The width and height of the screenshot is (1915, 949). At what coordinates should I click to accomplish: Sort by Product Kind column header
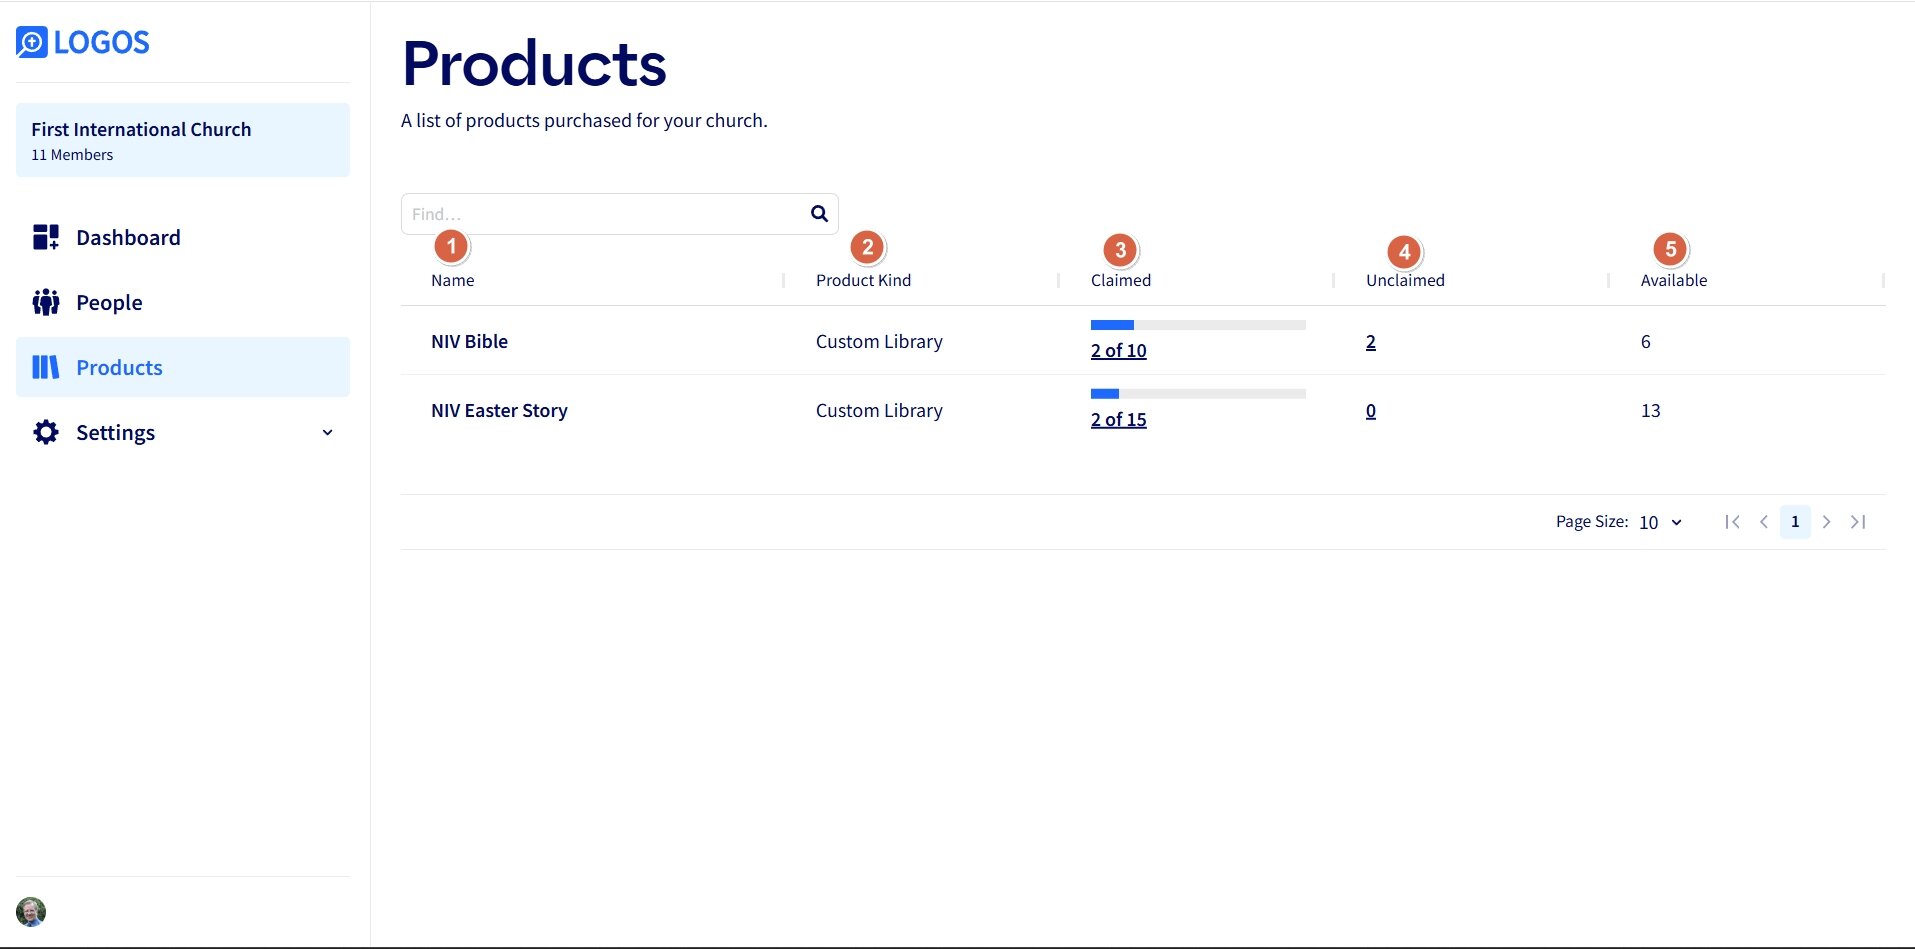click(863, 280)
